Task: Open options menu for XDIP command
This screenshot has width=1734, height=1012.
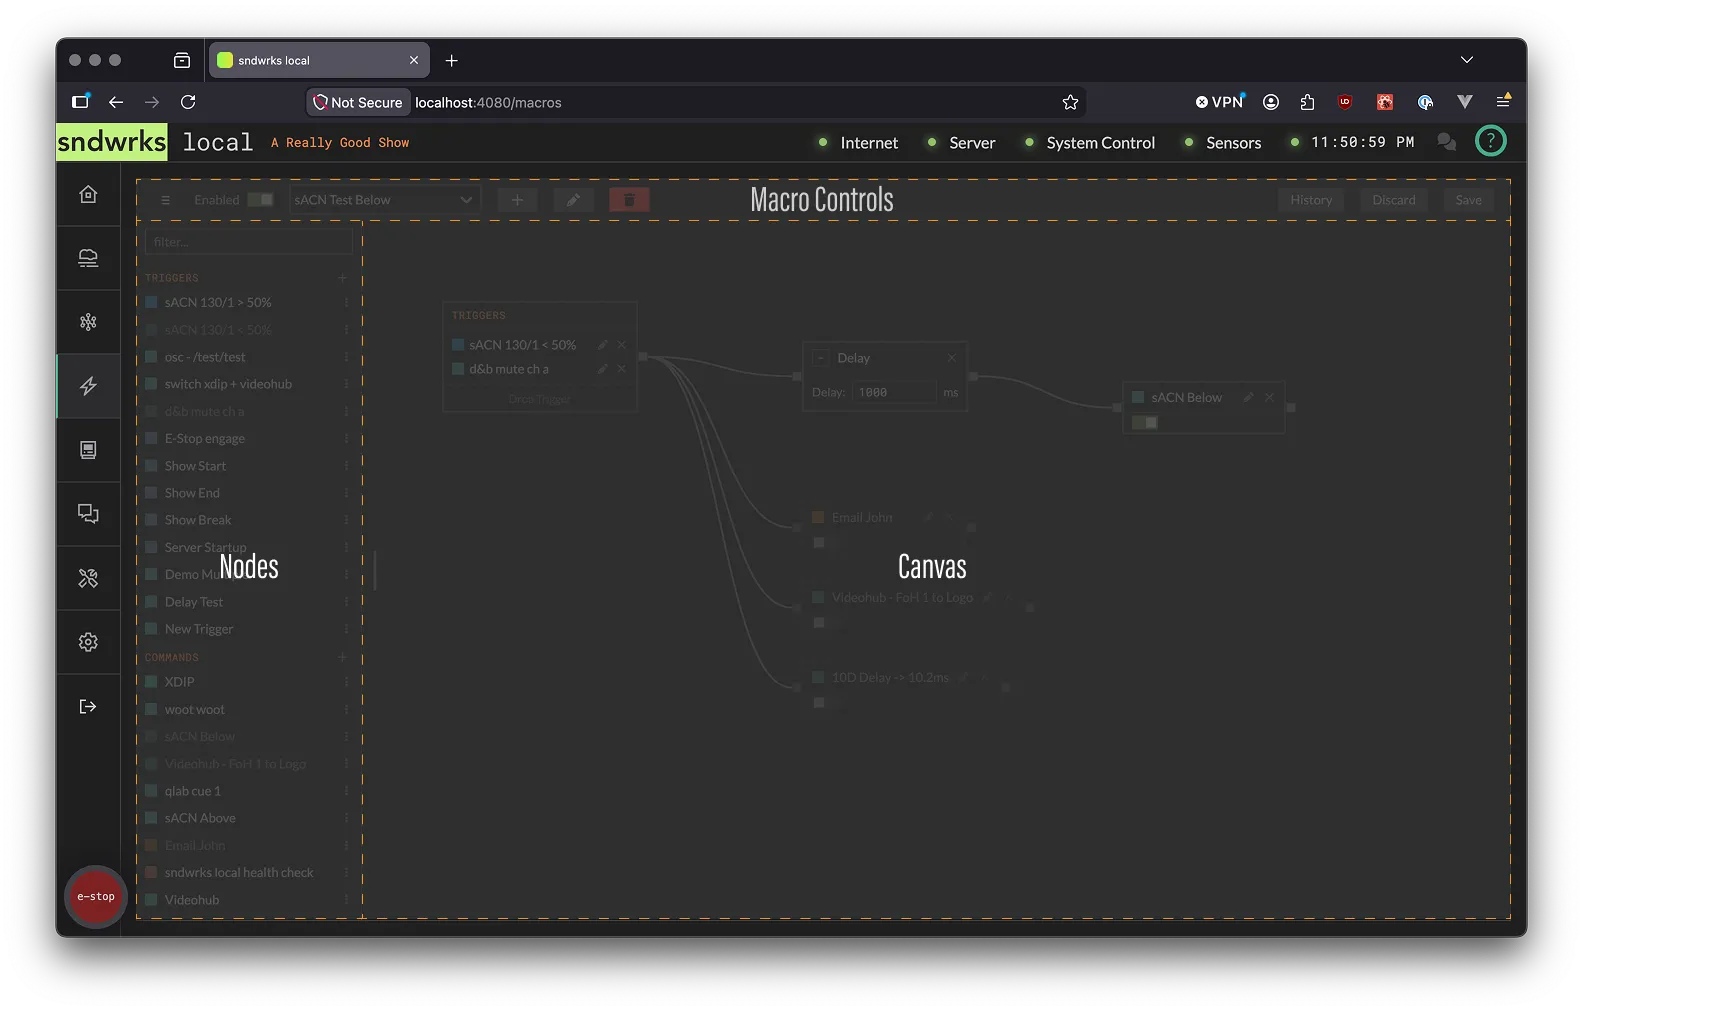Action: point(346,682)
